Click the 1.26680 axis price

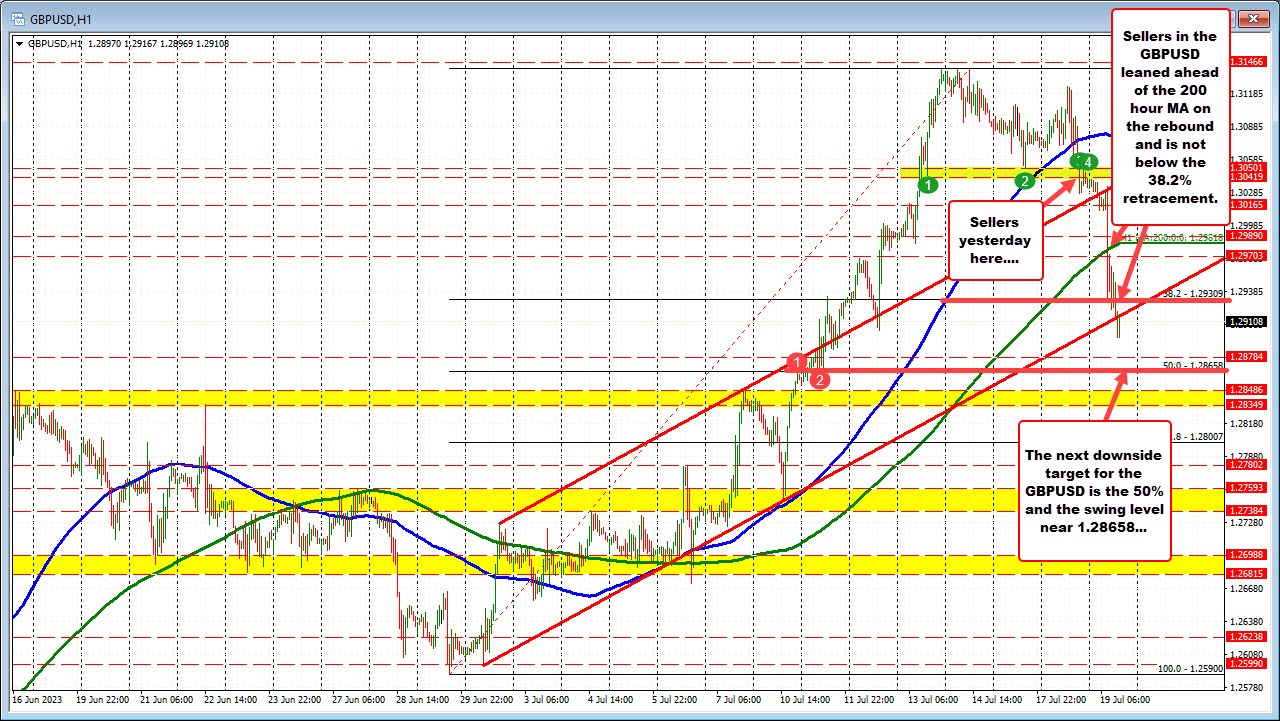tap(1247, 589)
